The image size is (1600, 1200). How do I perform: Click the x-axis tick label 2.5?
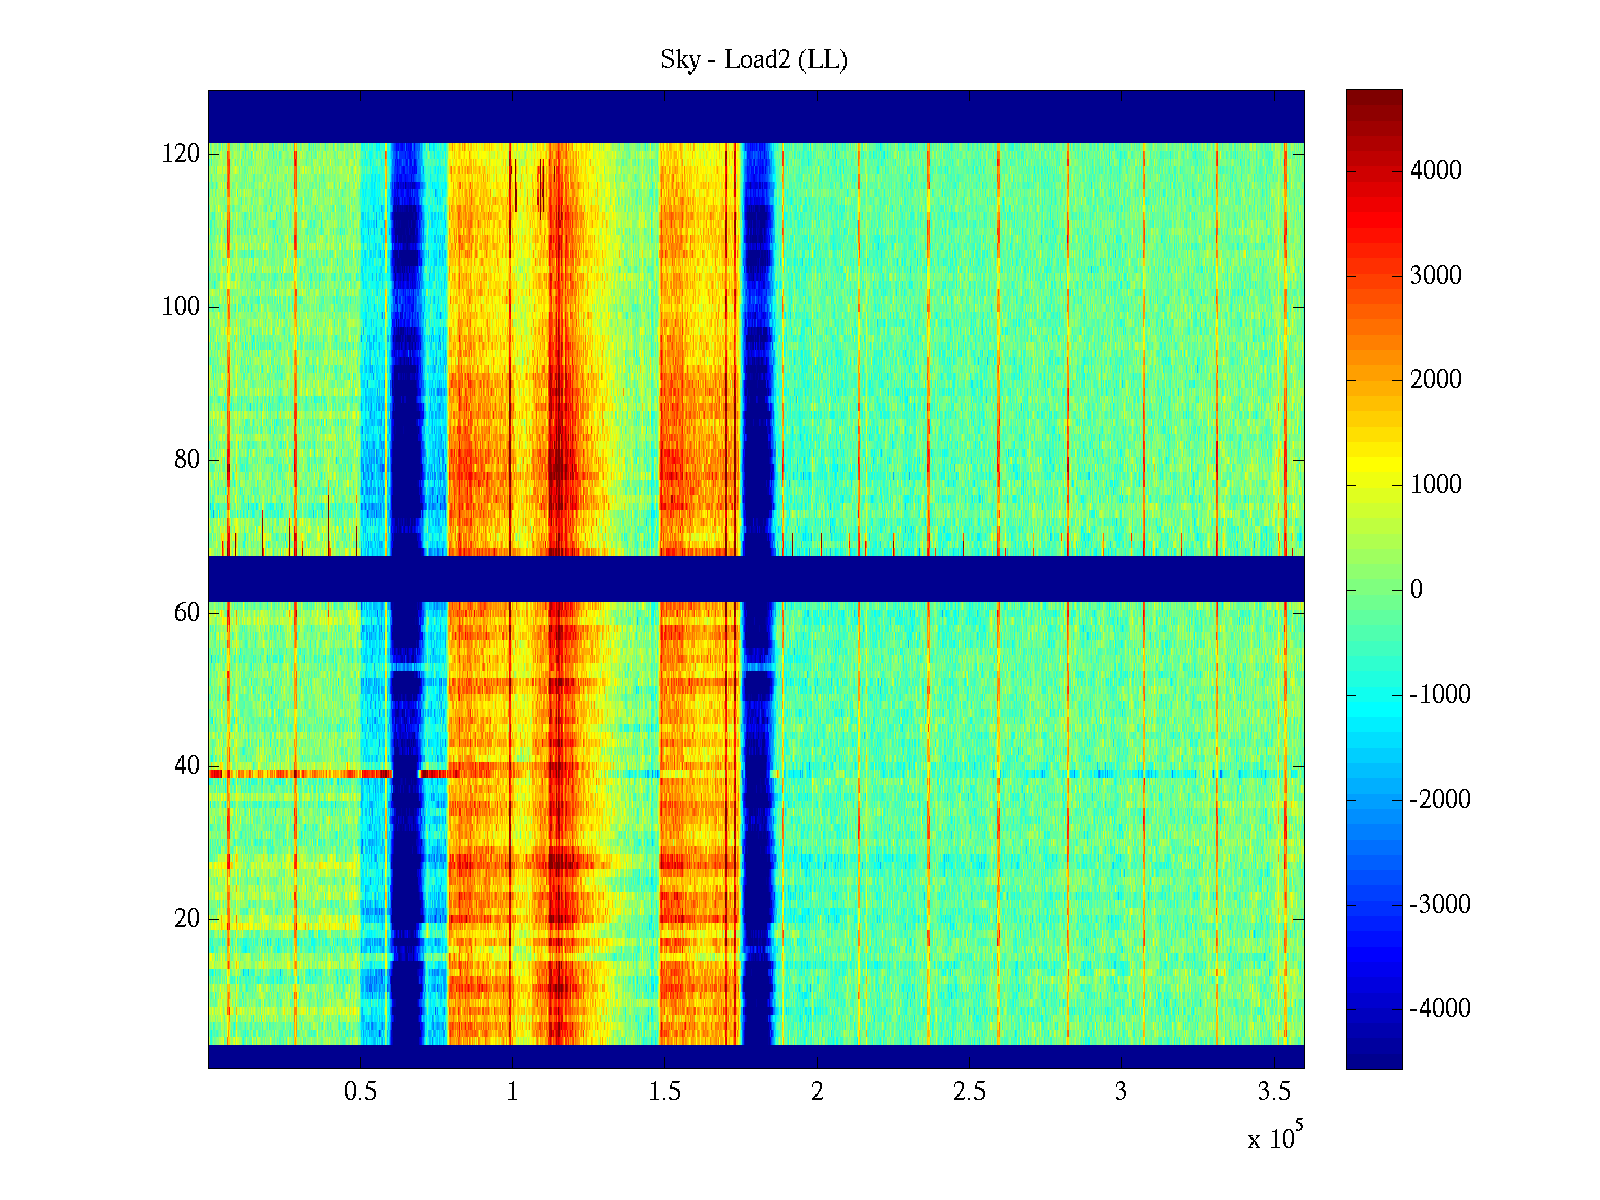coord(969,1092)
